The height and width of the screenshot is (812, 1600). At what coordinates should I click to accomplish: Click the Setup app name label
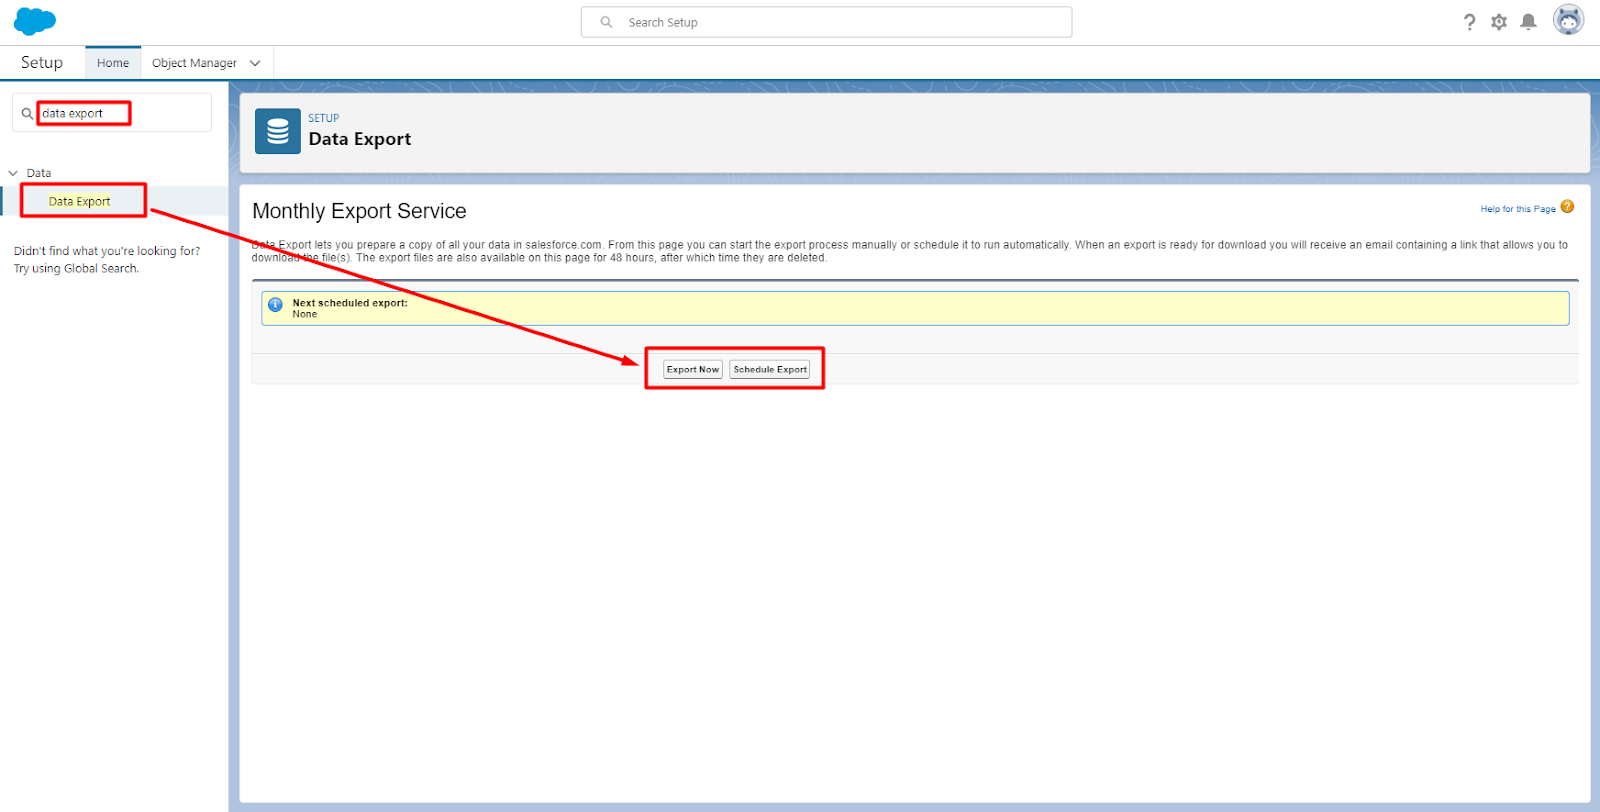coord(42,62)
